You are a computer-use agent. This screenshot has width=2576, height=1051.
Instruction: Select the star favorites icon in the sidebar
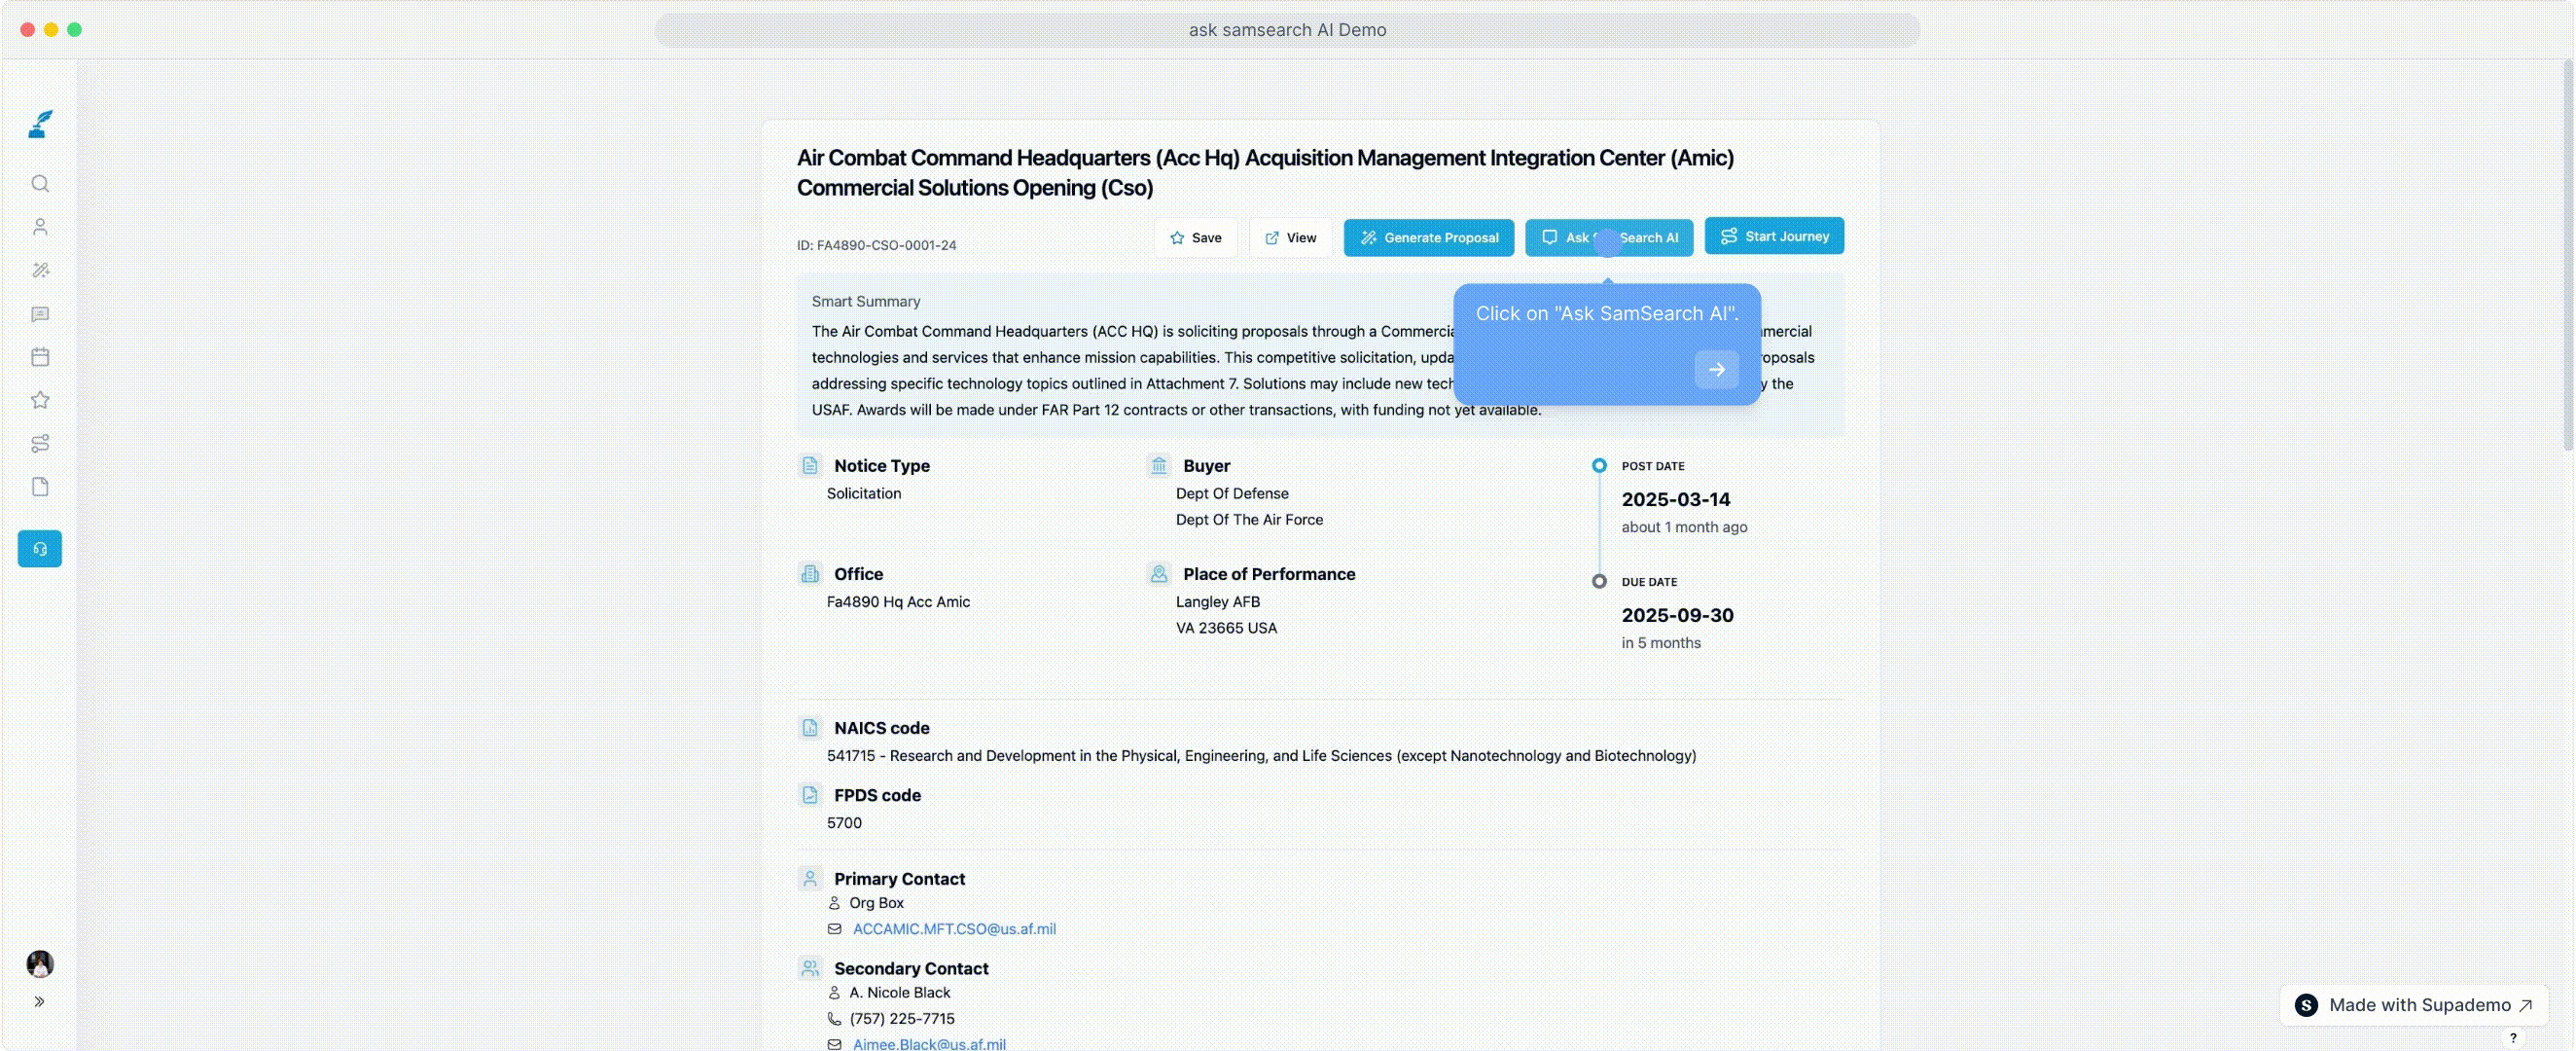[39, 400]
